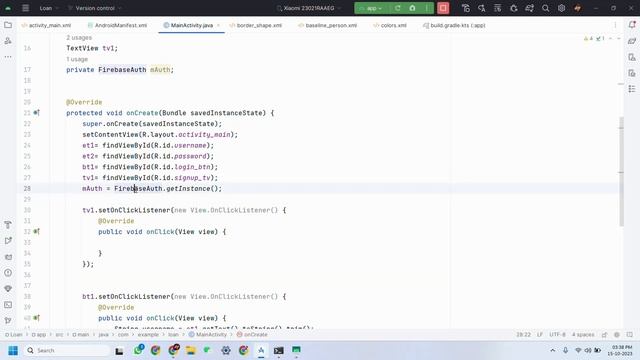Place cursor on FirebaseAuth.getInstance() line
Viewport: 640px width, 360px height.
click(152, 189)
